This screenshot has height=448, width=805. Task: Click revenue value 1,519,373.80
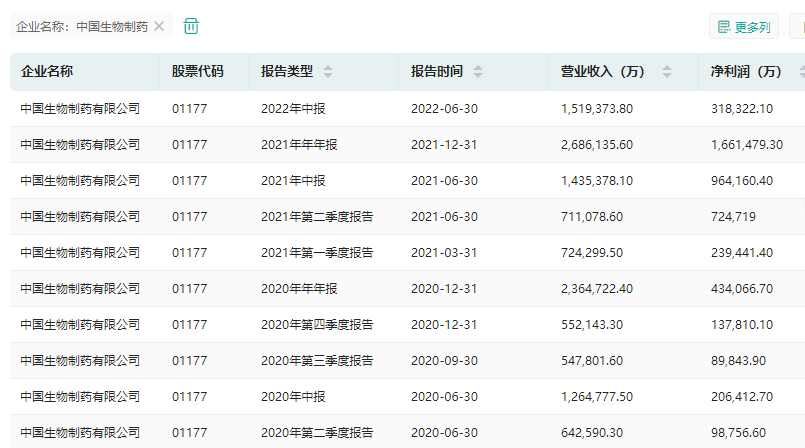(597, 109)
